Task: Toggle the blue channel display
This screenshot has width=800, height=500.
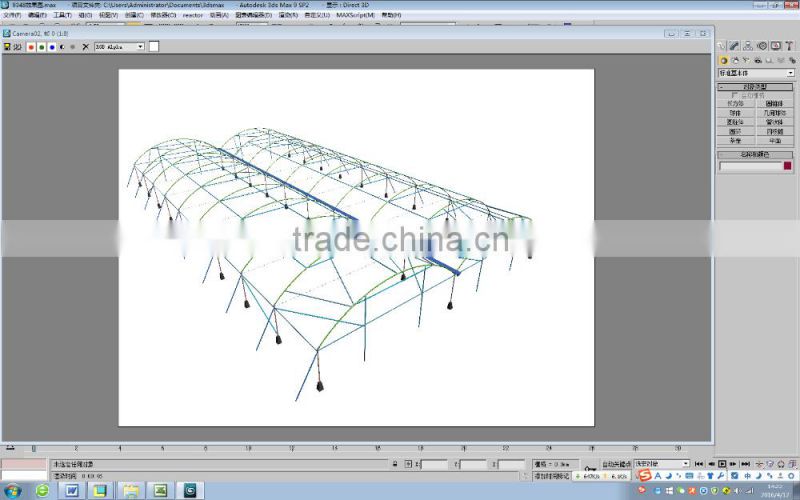Action: [x=51, y=46]
